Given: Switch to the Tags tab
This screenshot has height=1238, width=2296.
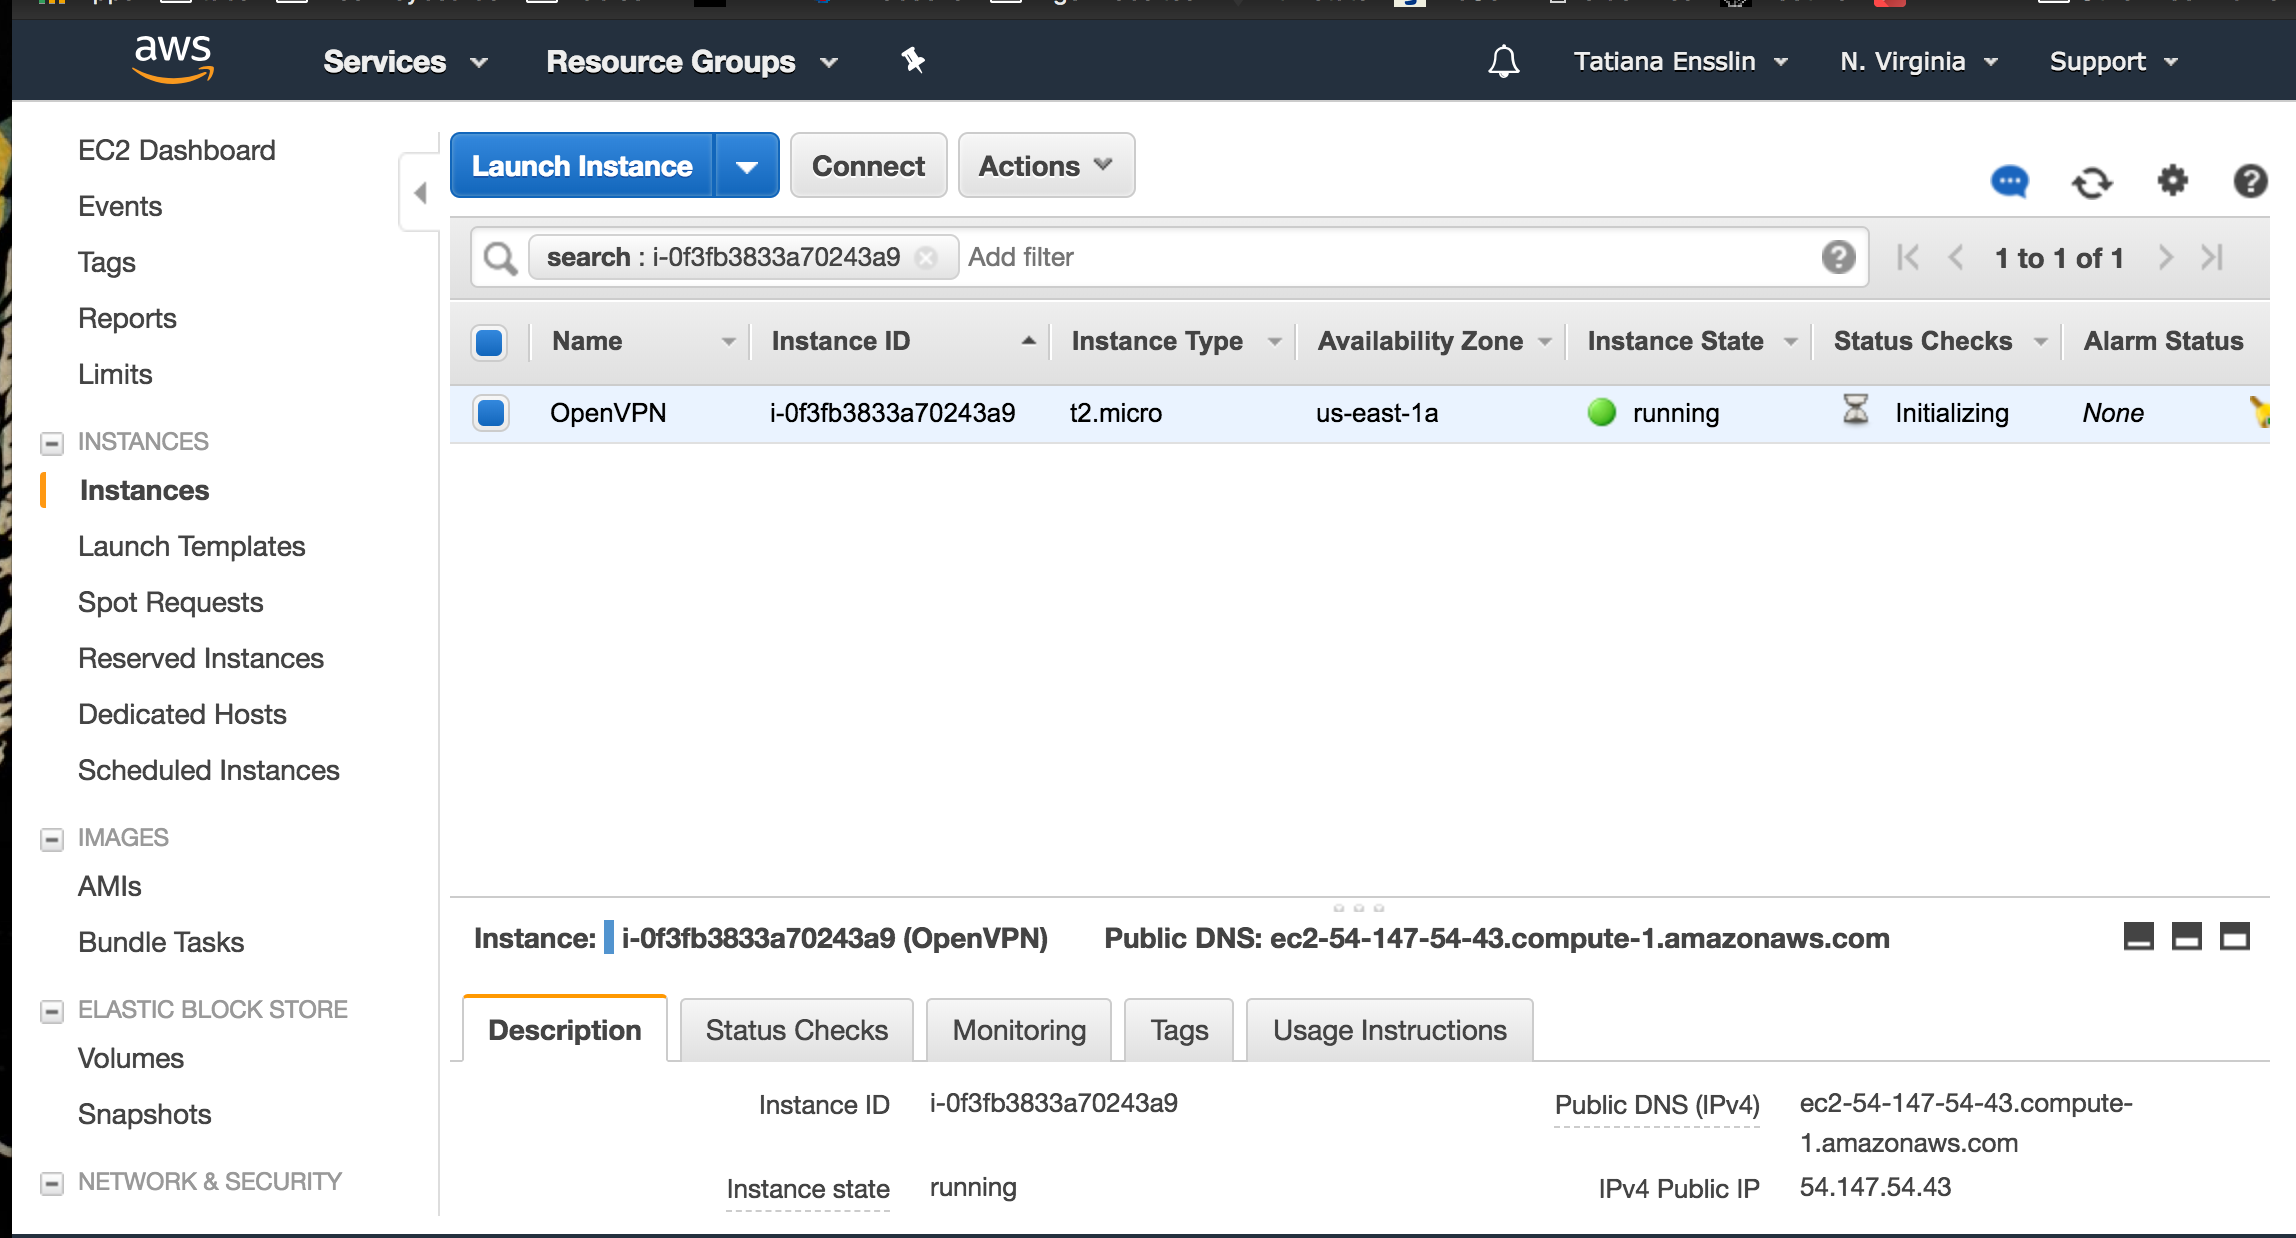Looking at the screenshot, I should (x=1179, y=1030).
